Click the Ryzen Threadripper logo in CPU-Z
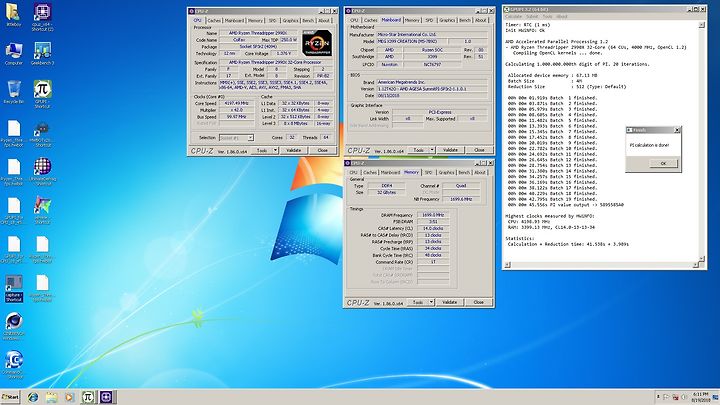 coord(317,43)
